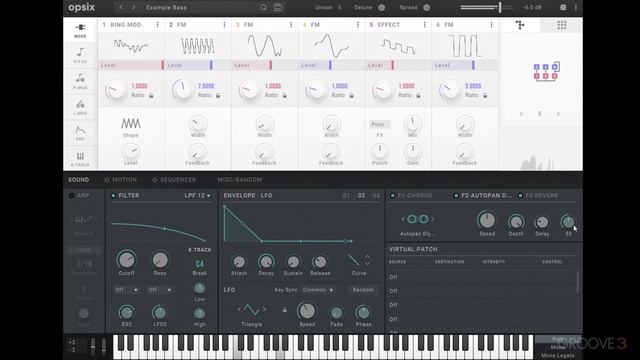Viewport: 640px width, 360px height.
Task: Open operator 3 FM options menu
Action: pyautogui.click(x=291, y=25)
